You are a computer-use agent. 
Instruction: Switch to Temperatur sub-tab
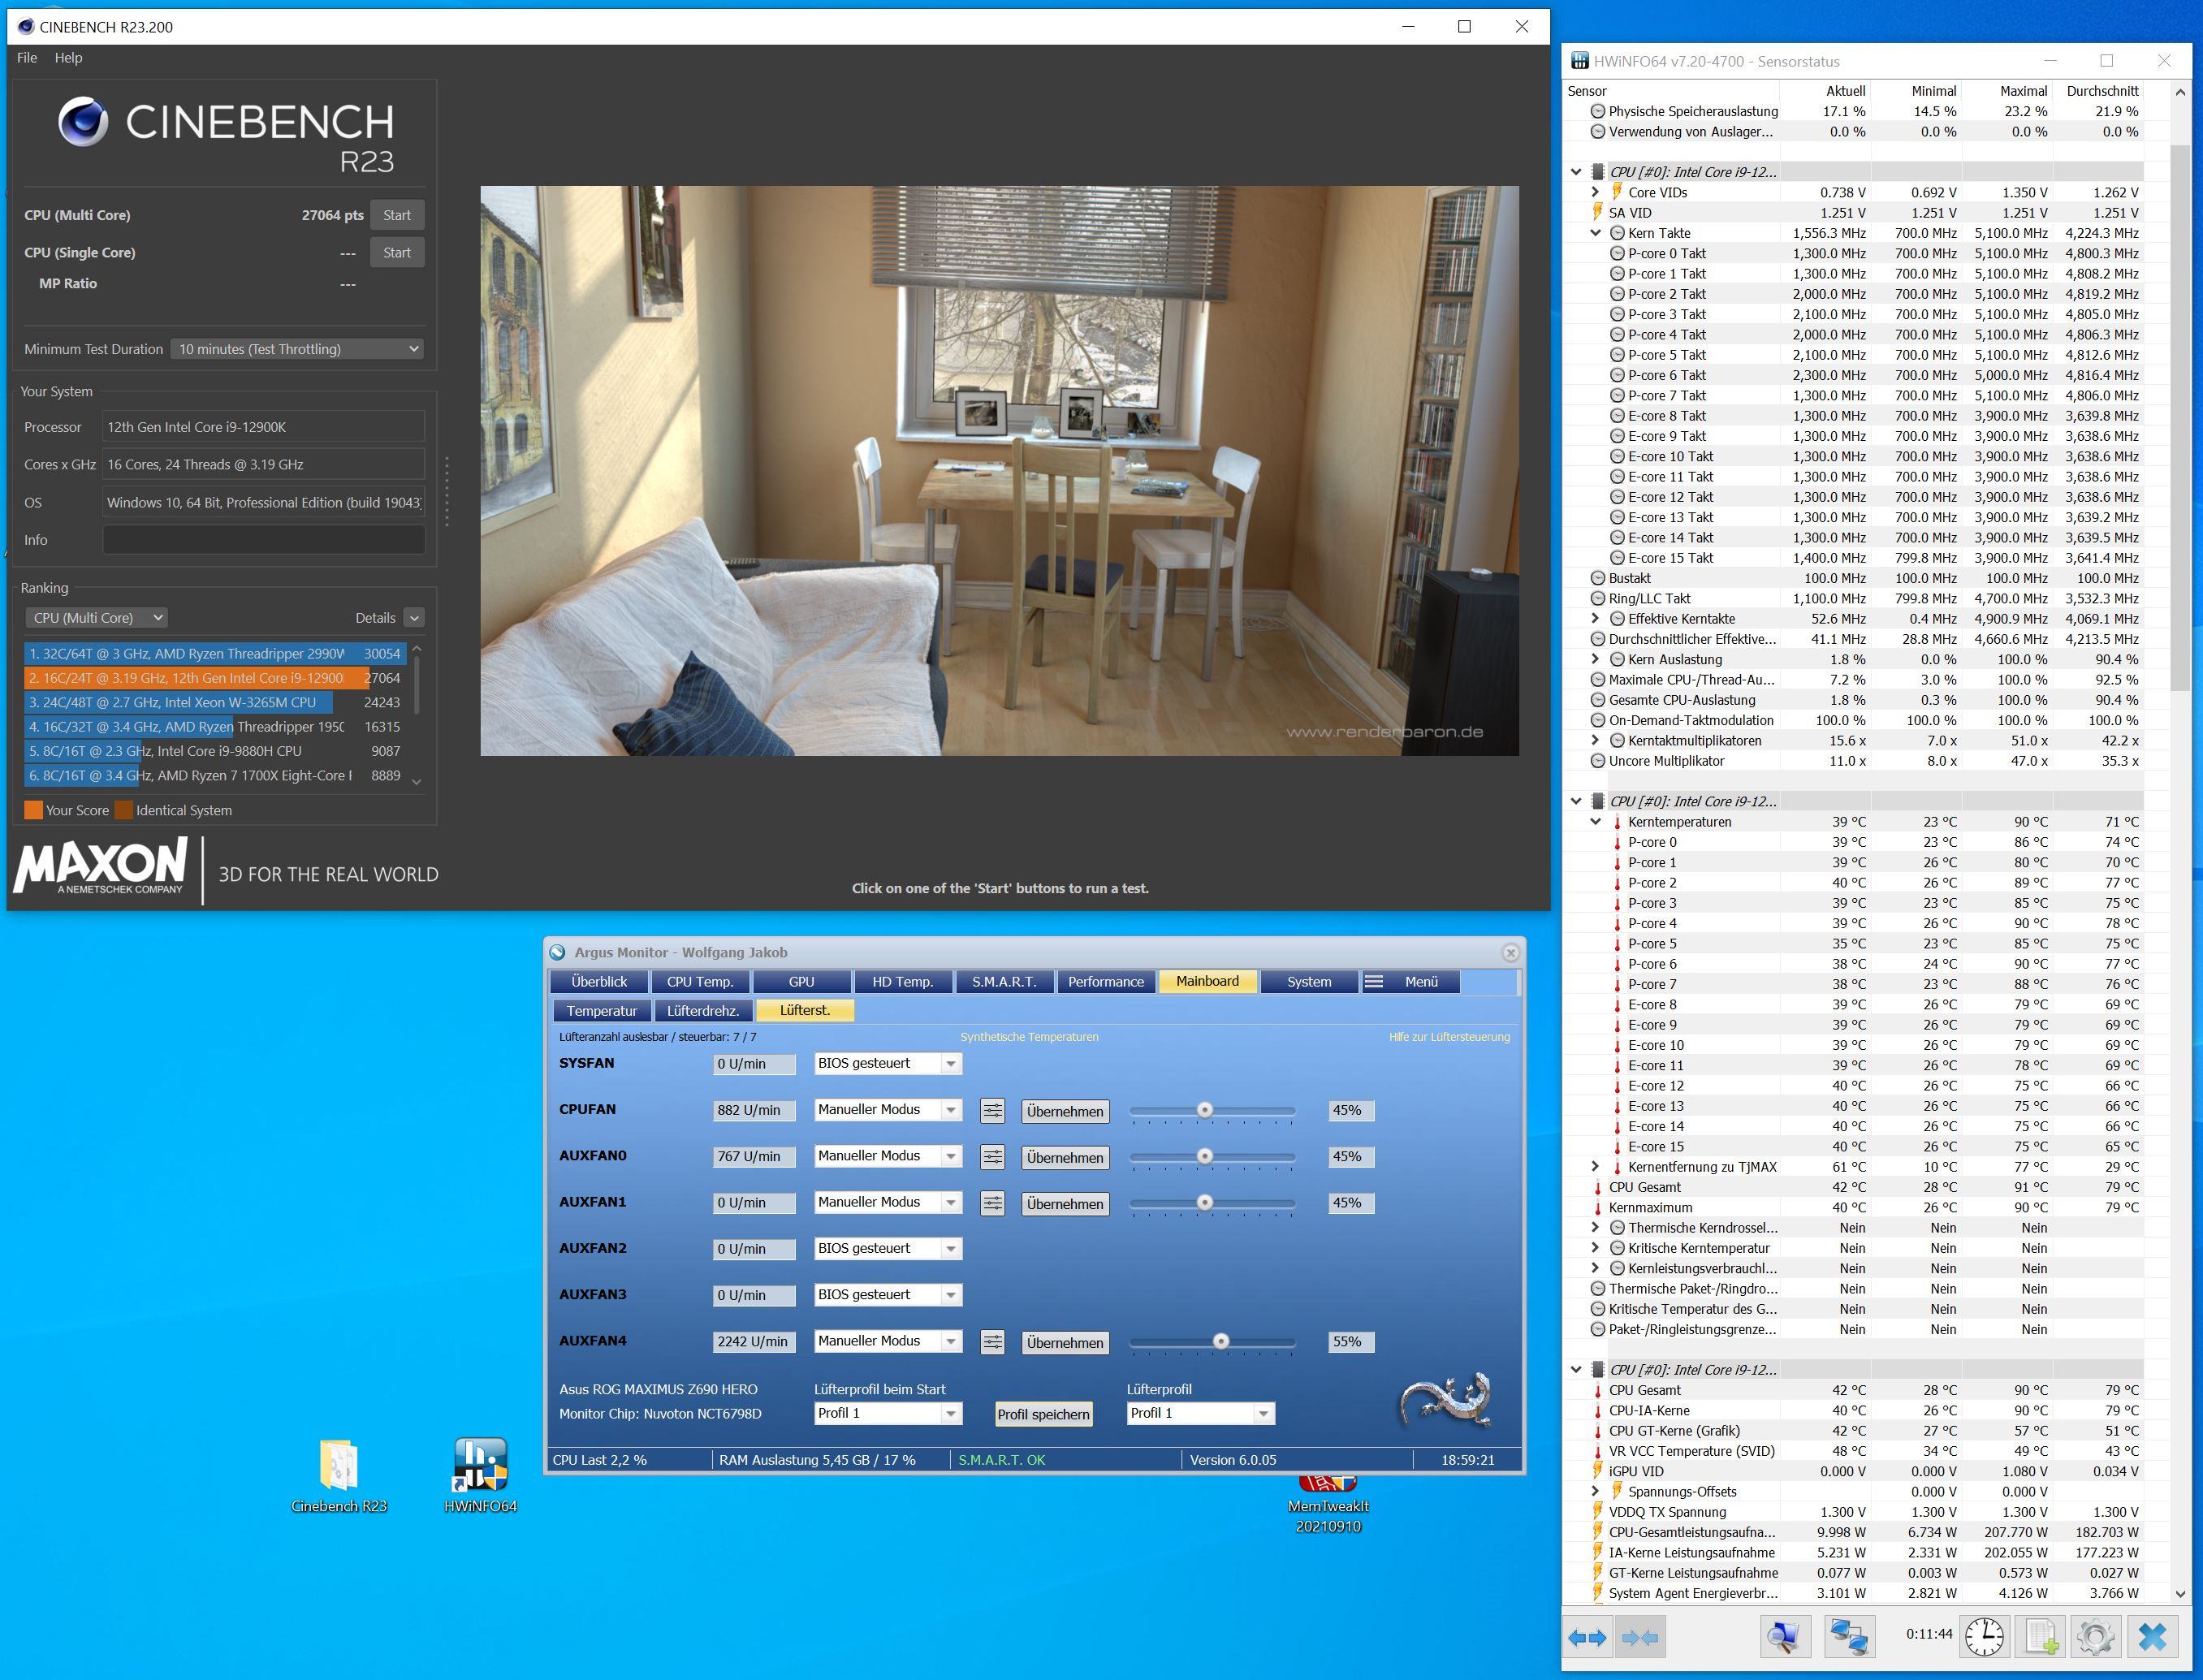[x=602, y=1011]
